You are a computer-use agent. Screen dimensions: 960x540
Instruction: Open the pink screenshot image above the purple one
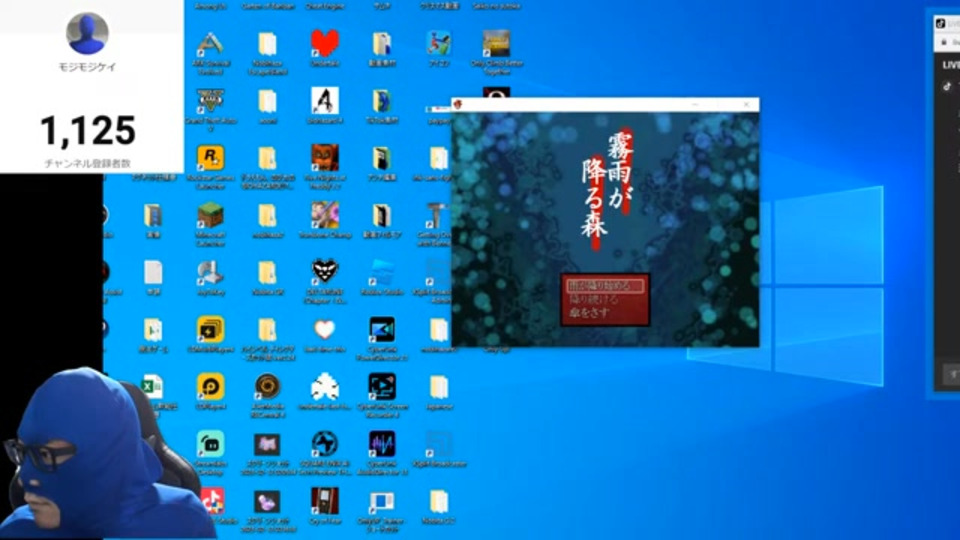[268, 444]
